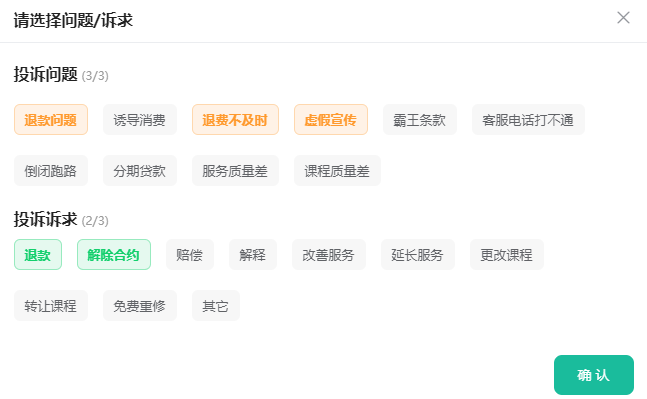Confirm selections with the 确认 button

click(x=593, y=375)
